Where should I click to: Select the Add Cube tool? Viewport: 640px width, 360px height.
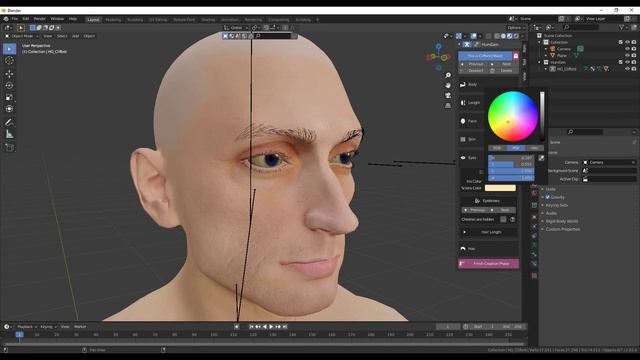click(9, 147)
